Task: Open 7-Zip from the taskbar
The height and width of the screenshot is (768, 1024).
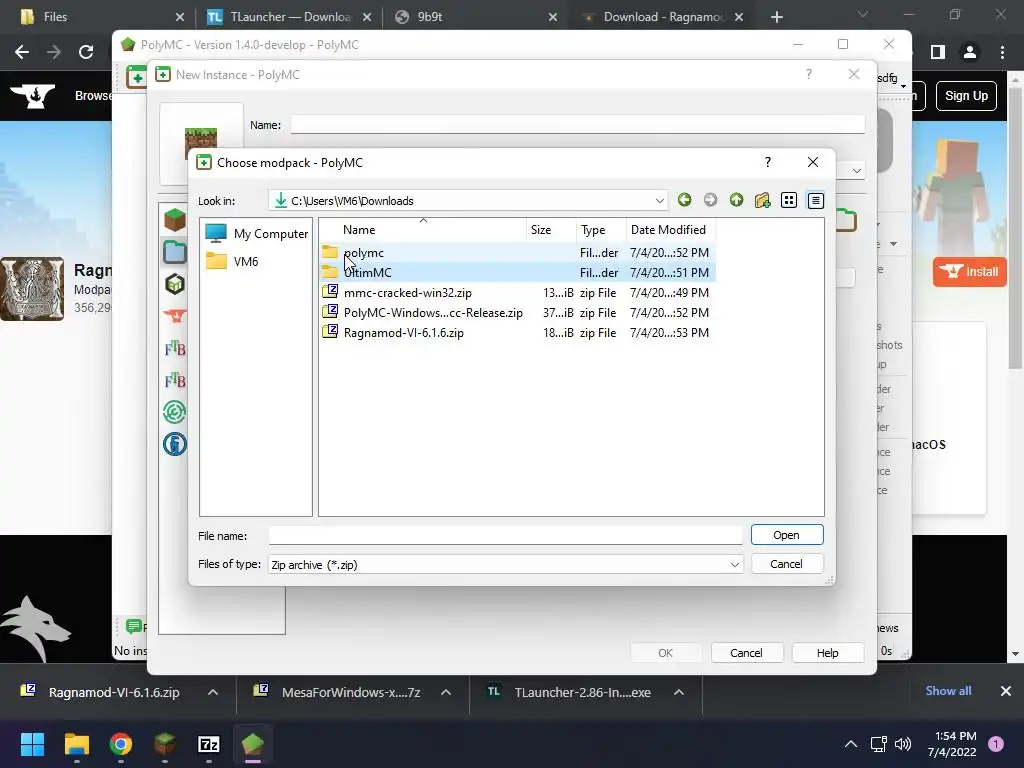Action: [x=208, y=744]
